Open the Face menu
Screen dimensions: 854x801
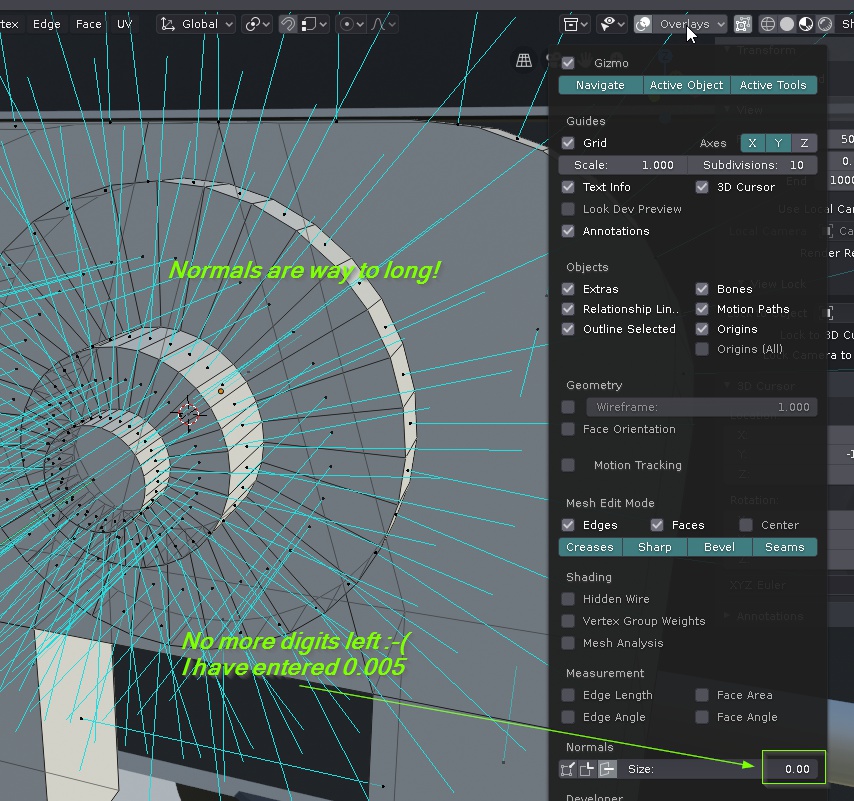[88, 24]
